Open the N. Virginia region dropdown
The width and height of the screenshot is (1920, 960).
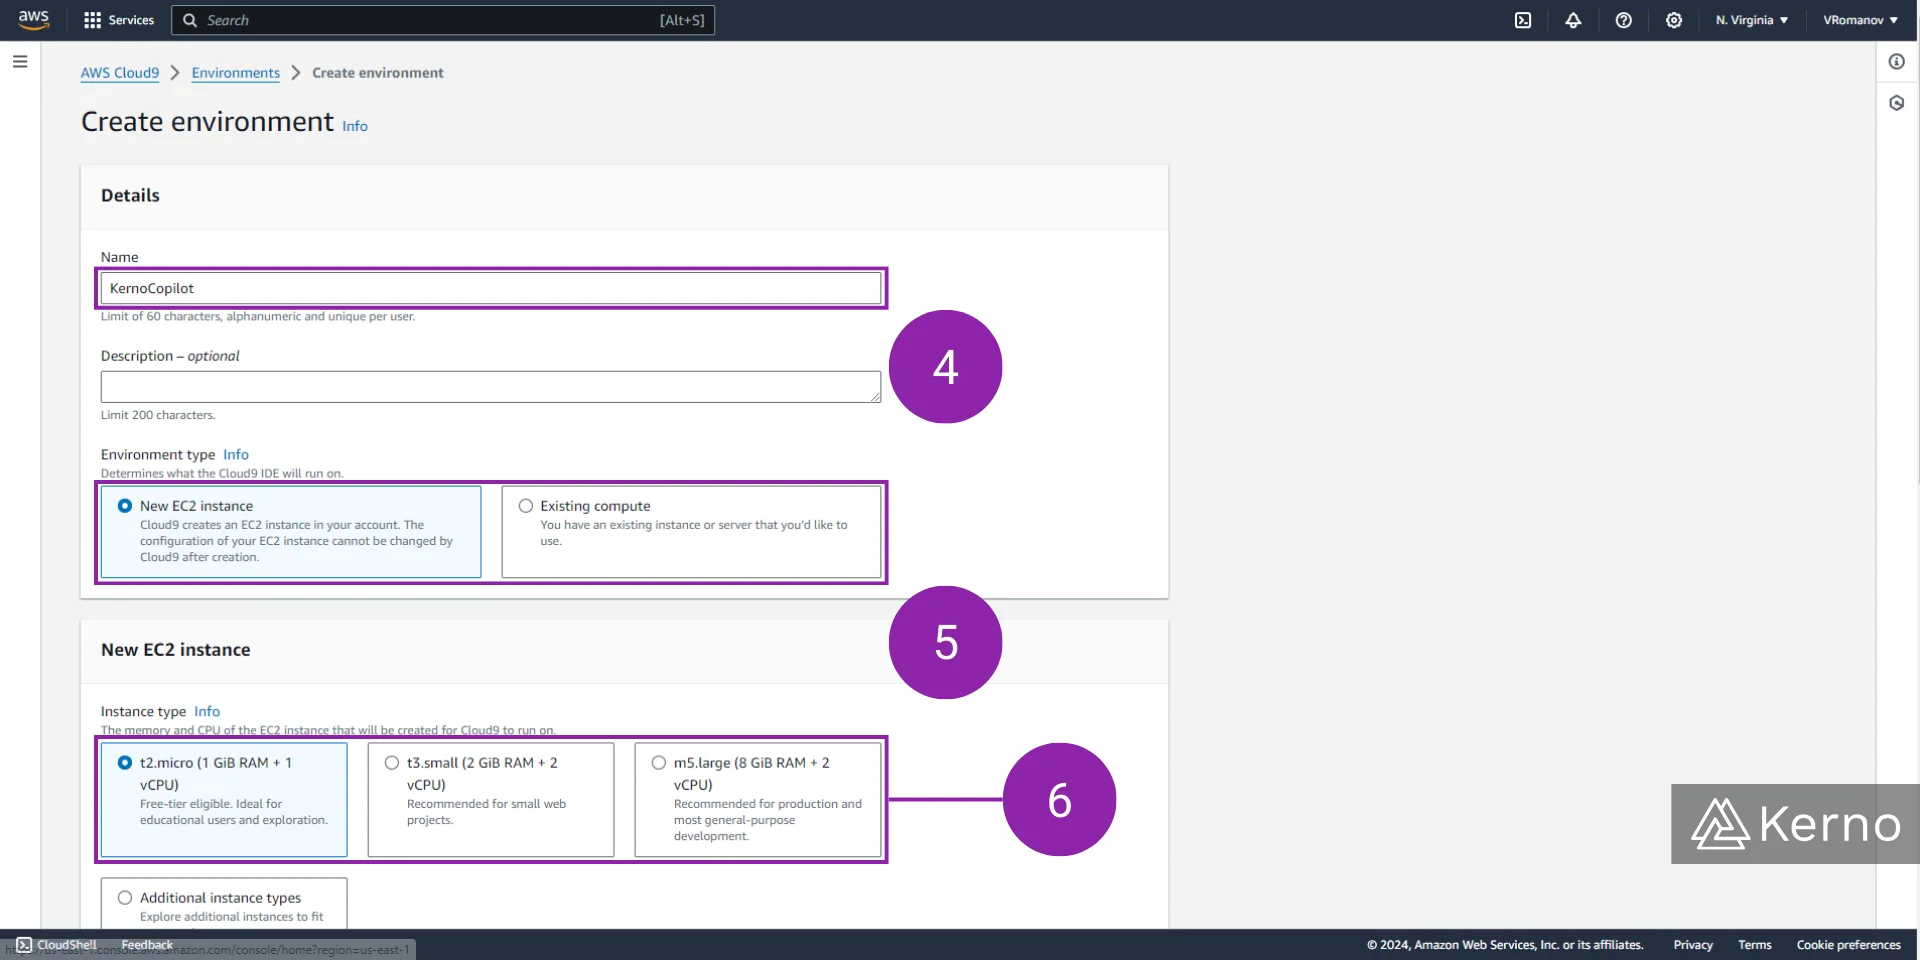[1752, 20]
